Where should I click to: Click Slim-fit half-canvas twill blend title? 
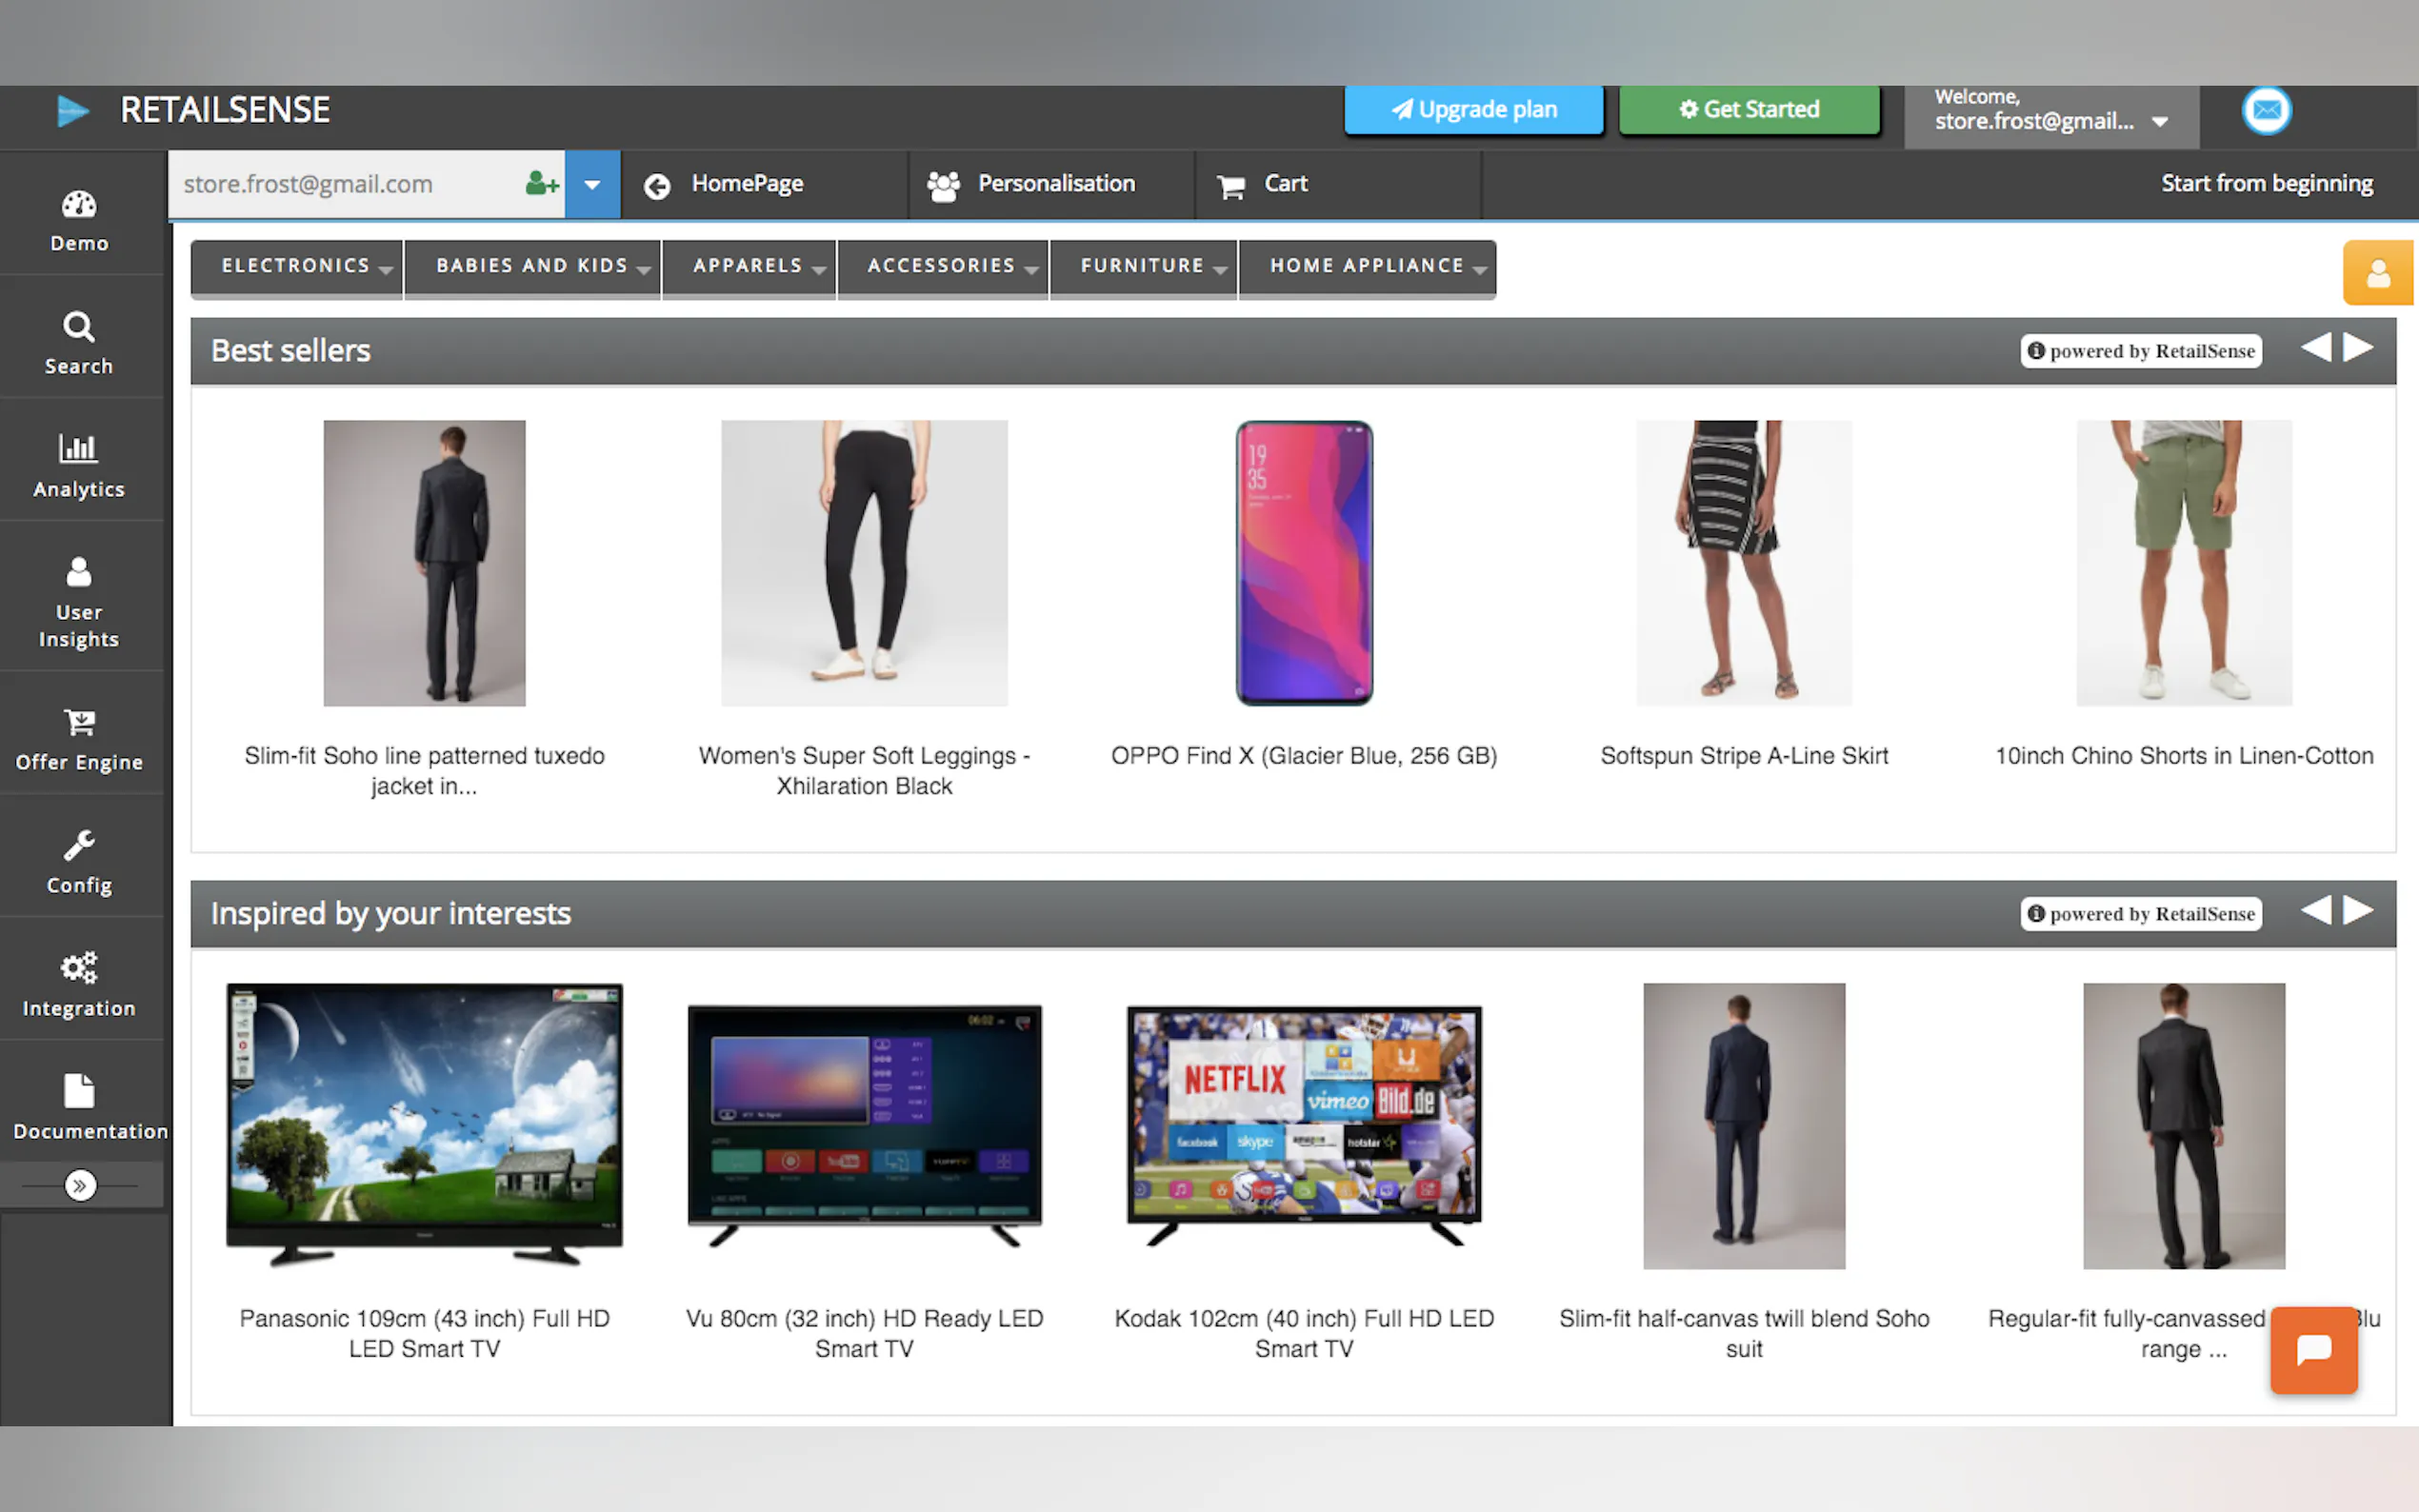pos(1744,1334)
